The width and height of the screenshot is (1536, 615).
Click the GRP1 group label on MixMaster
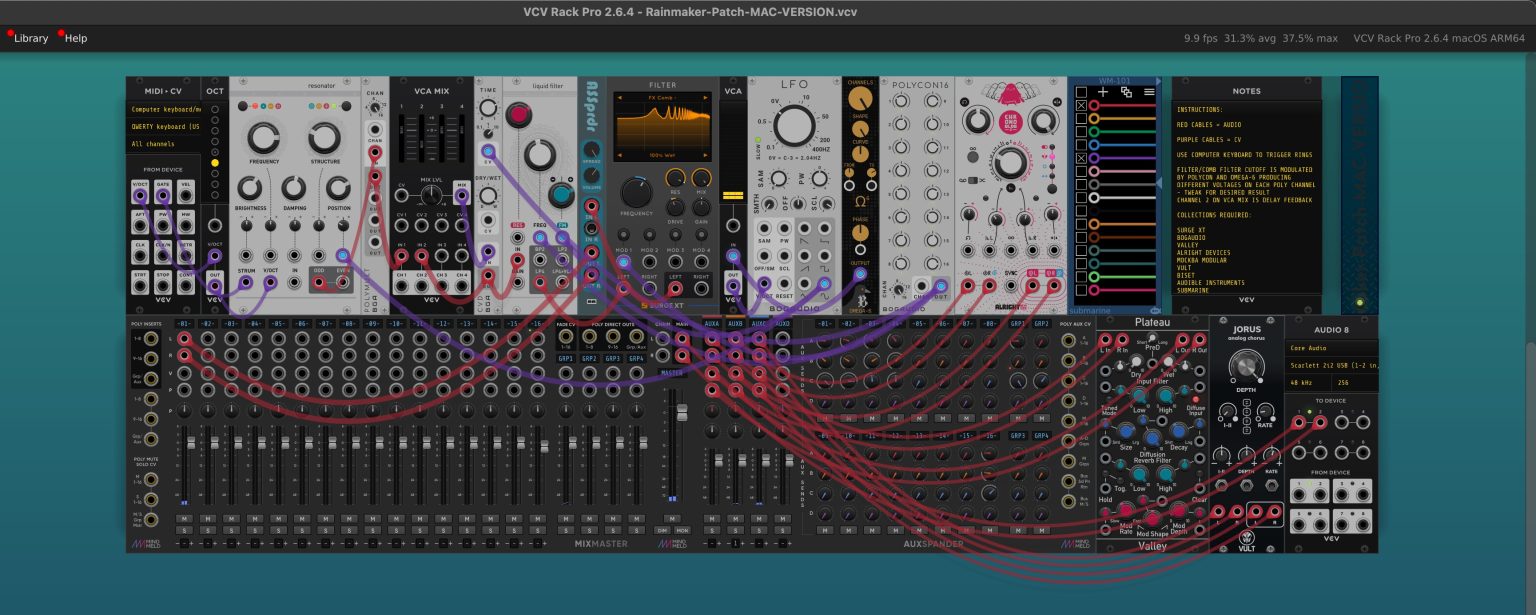pyautogui.click(x=565, y=358)
